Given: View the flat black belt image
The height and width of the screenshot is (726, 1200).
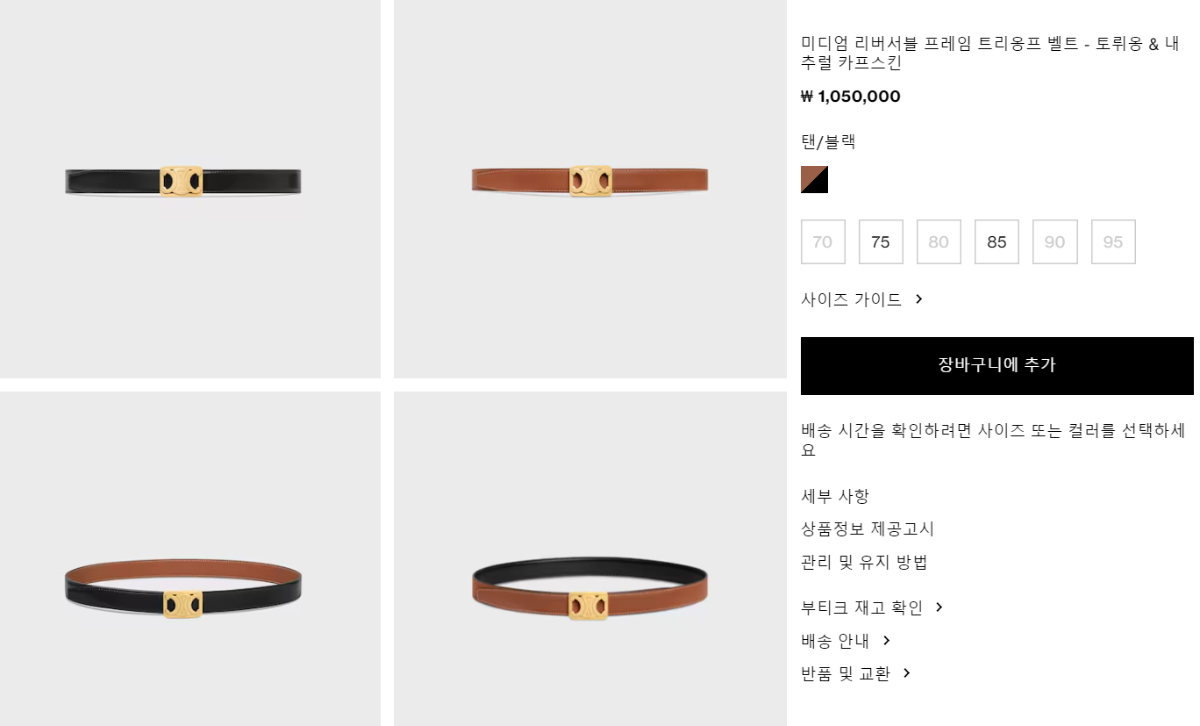Looking at the screenshot, I should coord(190,189).
